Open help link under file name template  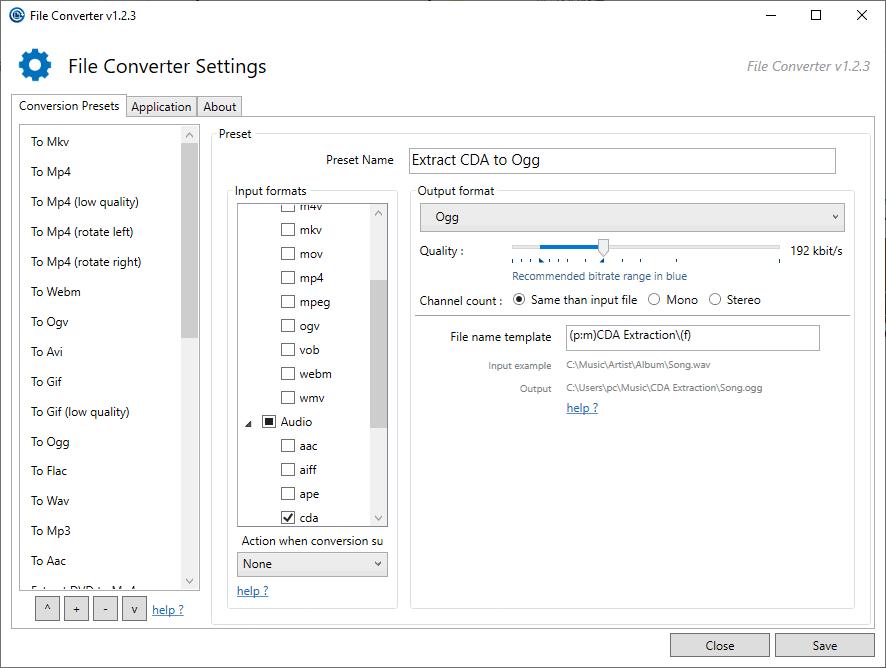(582, 408)
